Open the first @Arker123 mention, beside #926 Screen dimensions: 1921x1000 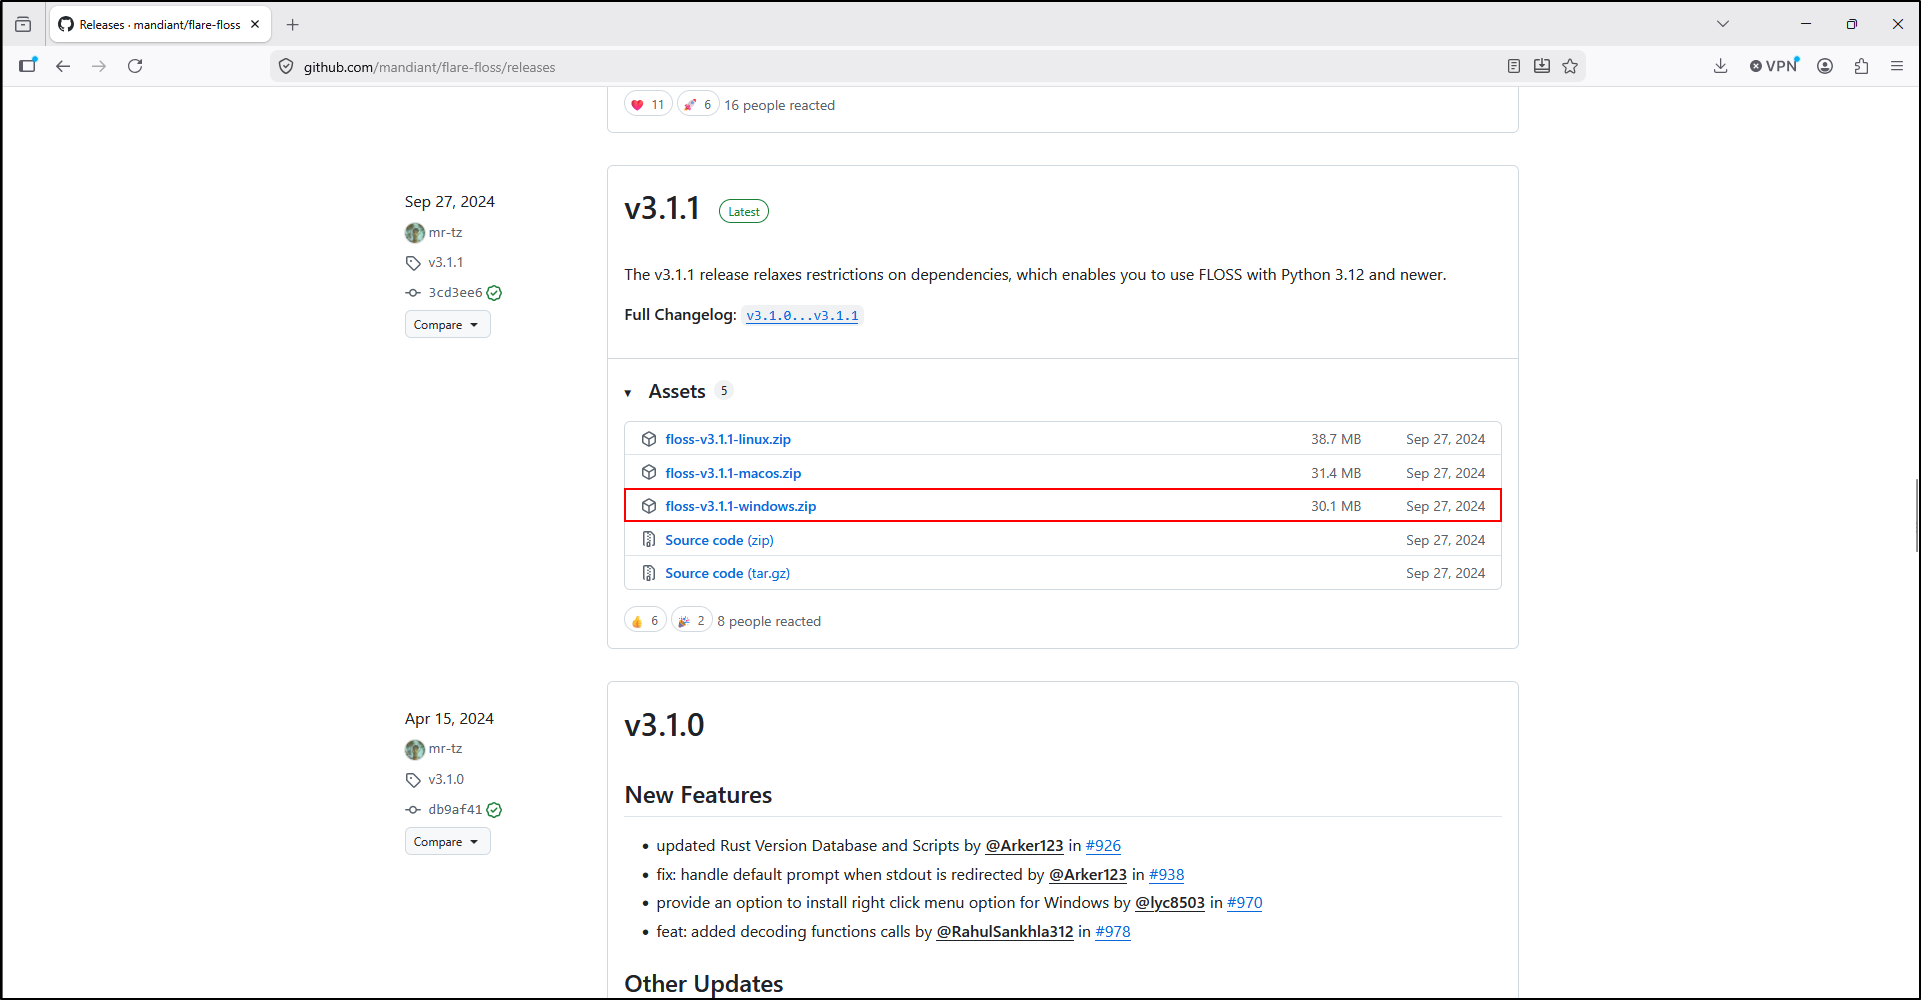click(x=1024, y=846)
